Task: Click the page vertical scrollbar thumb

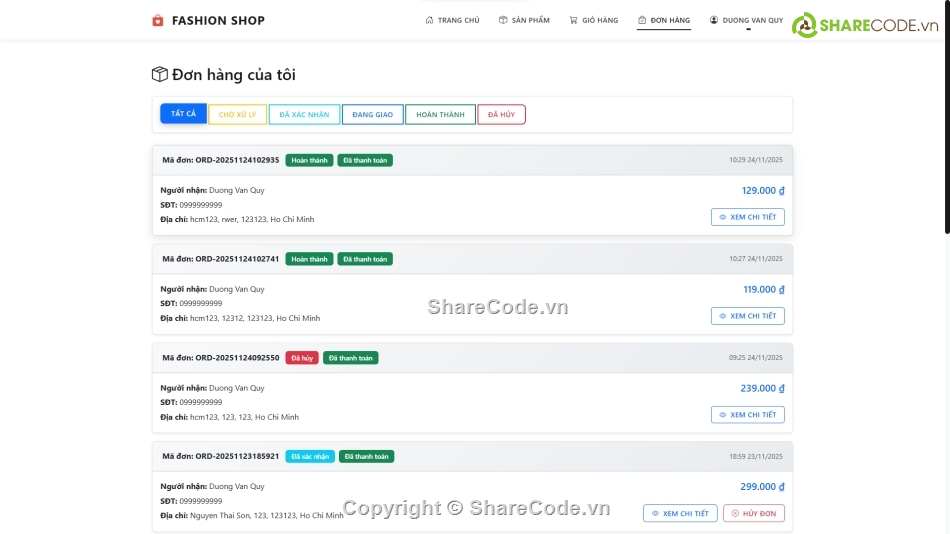Action: pos(947,116)
